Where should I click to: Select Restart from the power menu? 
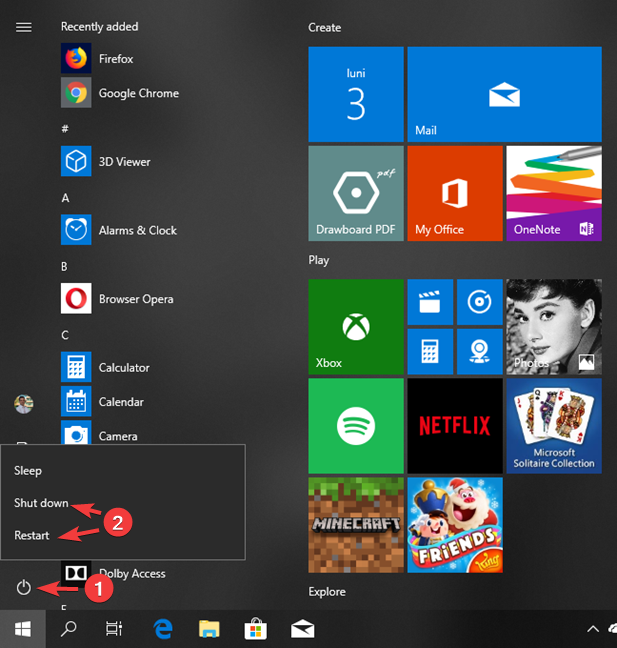tap(32, 536)
